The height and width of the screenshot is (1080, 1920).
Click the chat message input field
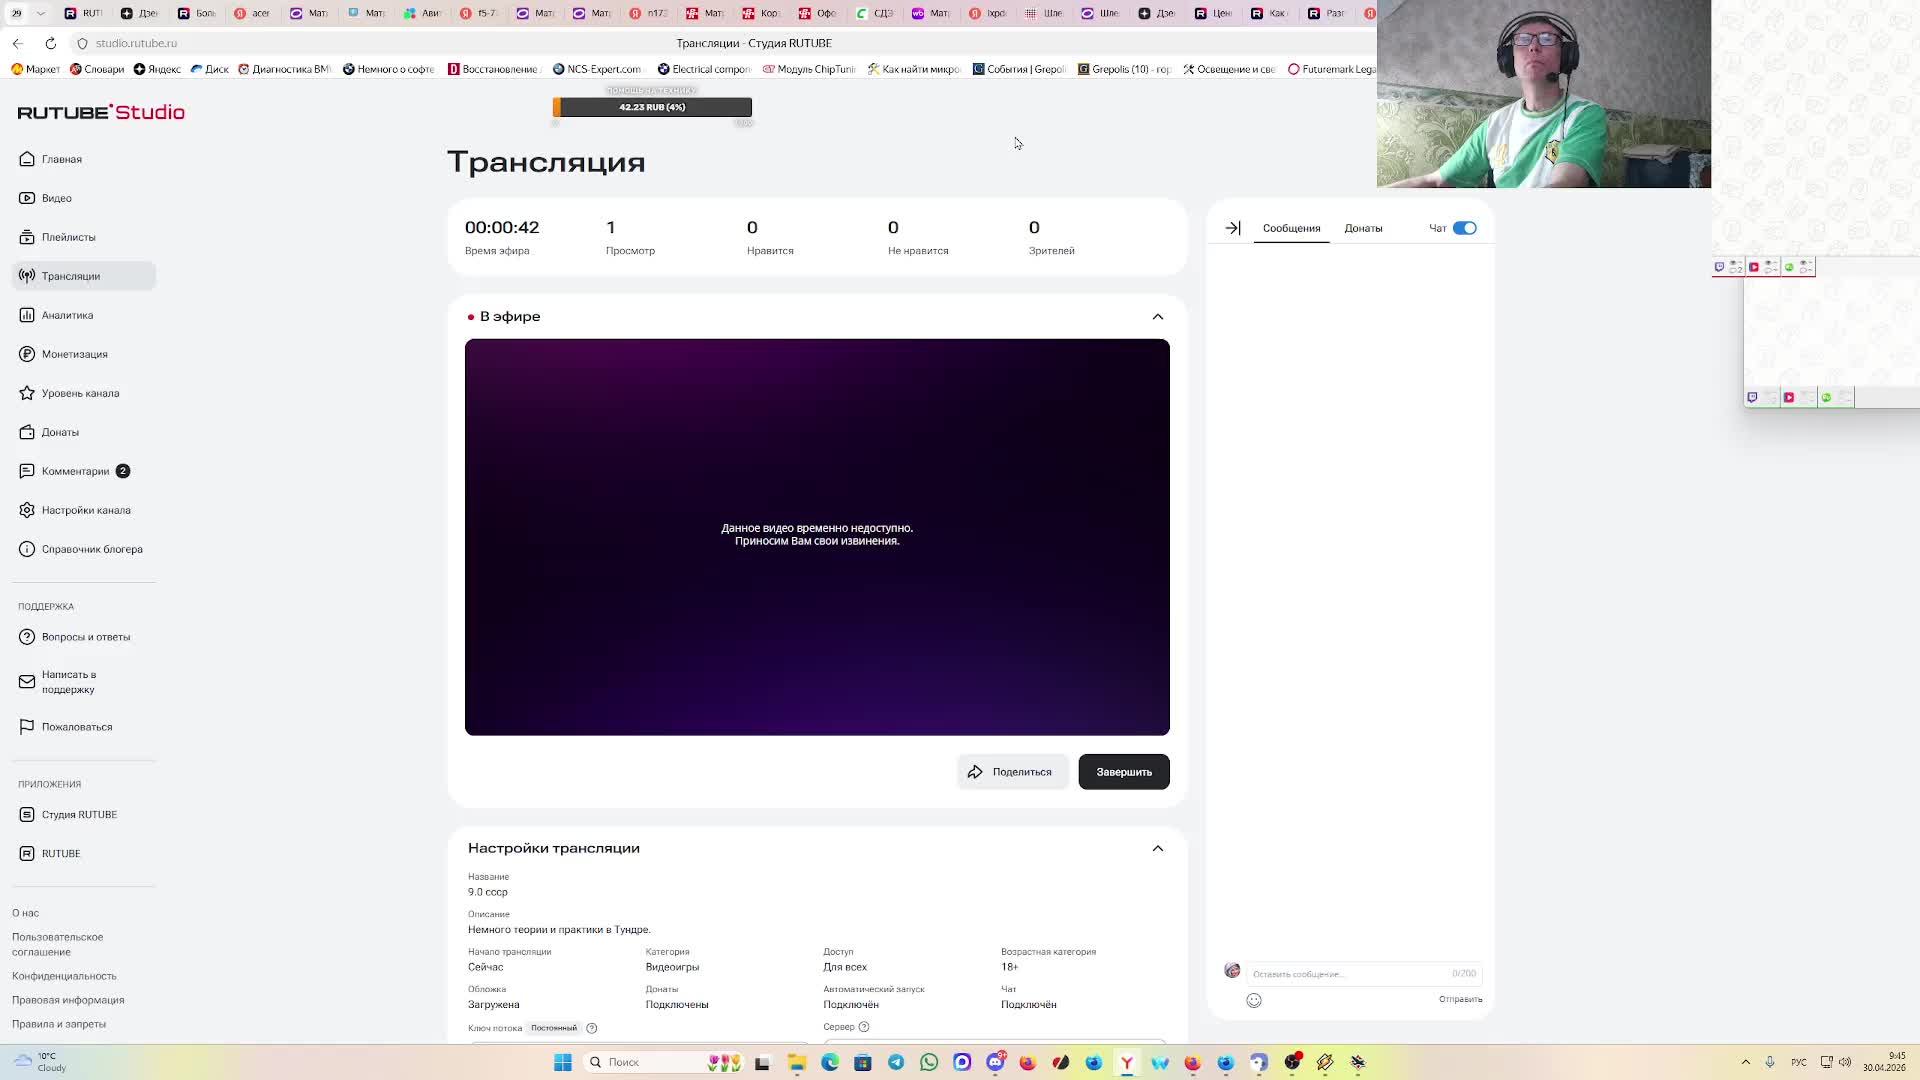coord(1345,974)
